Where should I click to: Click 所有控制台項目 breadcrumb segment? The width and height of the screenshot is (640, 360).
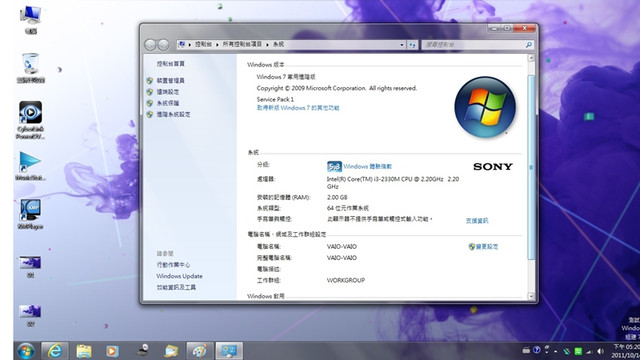[x=242, y=44]
